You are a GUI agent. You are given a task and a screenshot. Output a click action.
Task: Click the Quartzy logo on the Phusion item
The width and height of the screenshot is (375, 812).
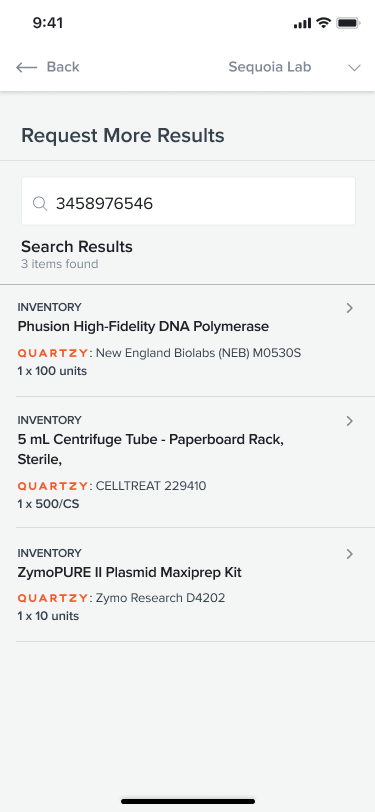click(x=53, y=353)
